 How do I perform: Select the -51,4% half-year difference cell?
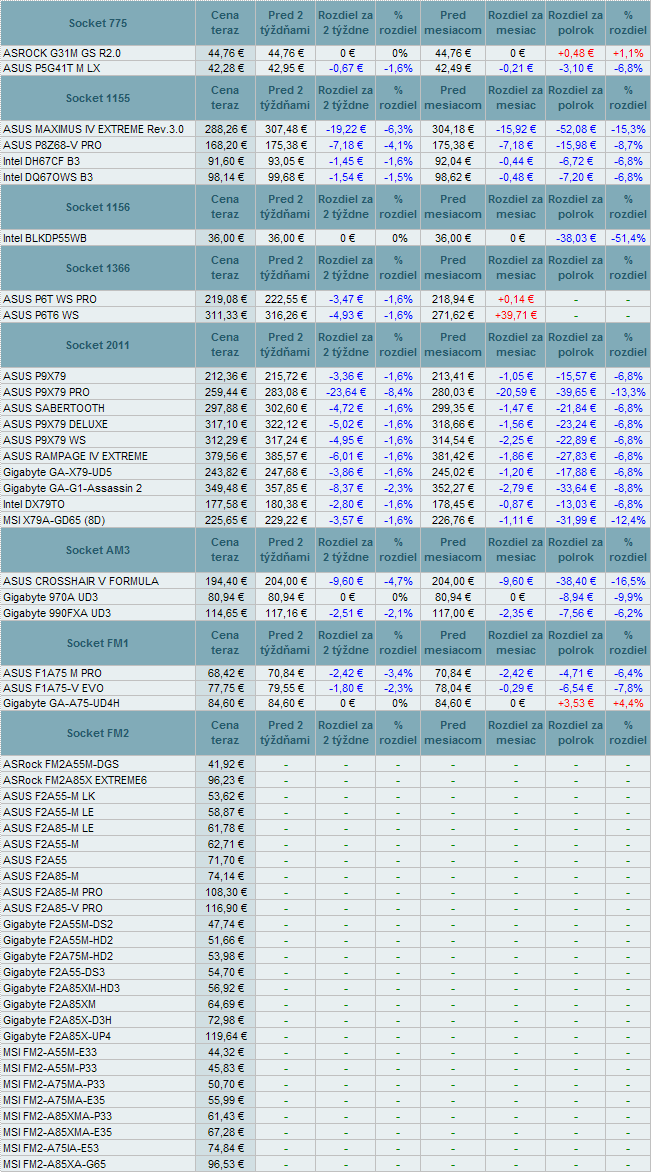tap(627, 238)
